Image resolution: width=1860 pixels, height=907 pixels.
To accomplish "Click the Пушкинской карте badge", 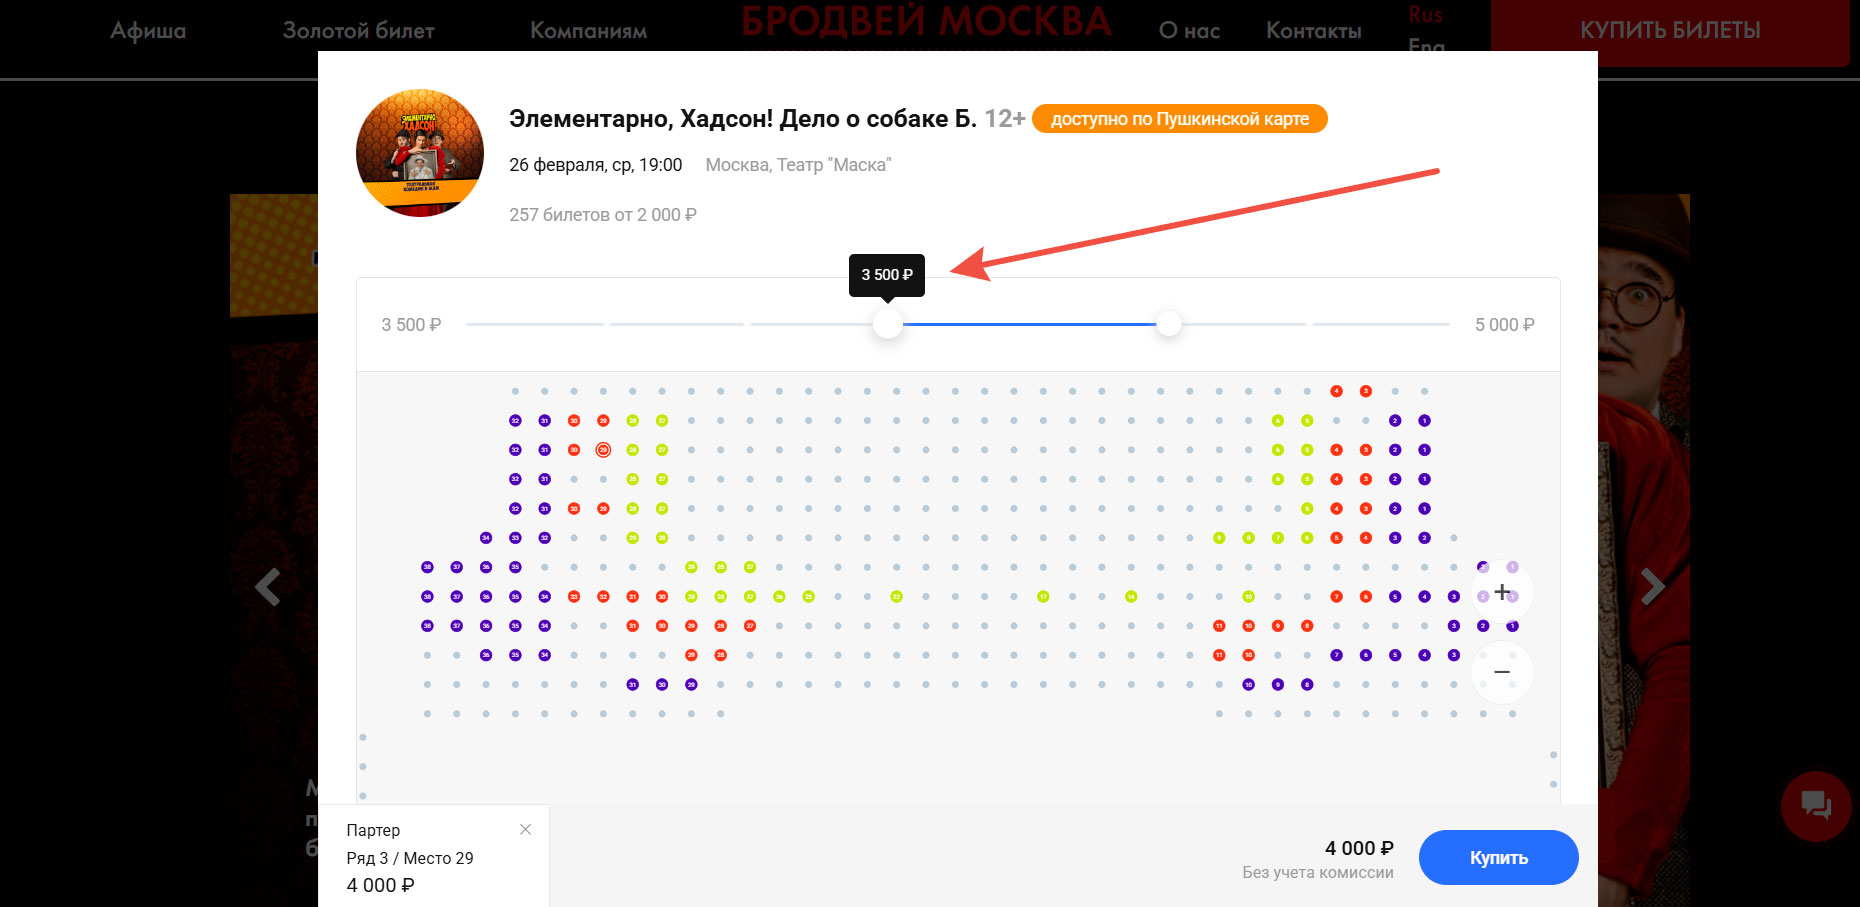I will pyautogui.click(x=1180, y=119).
